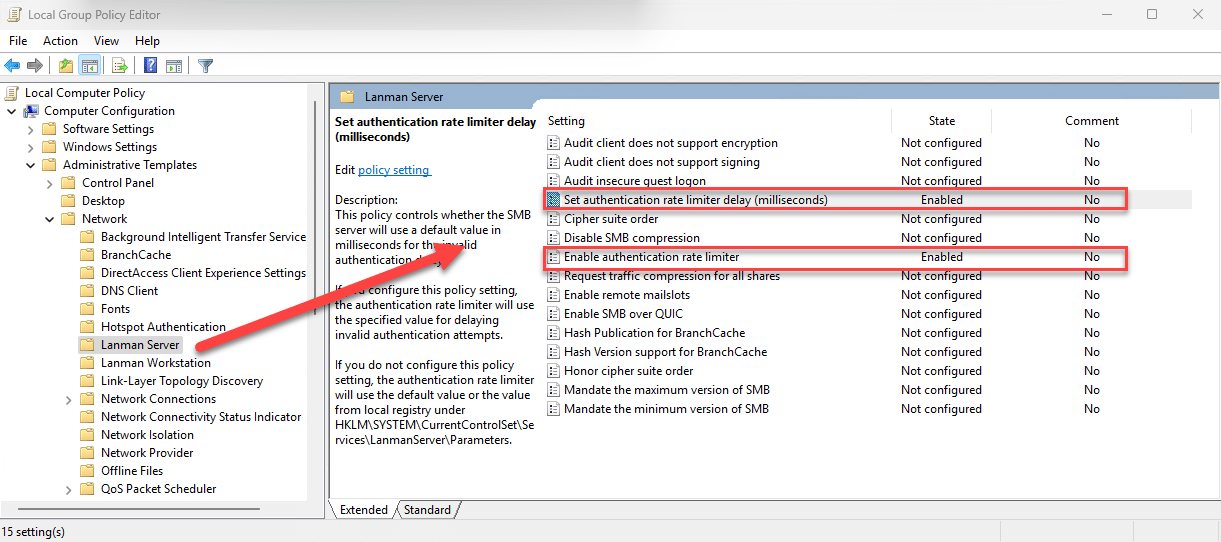Expand the Software Settings node
The width and height of the screenshot is (1221, 542).
[x=30, y=129]
